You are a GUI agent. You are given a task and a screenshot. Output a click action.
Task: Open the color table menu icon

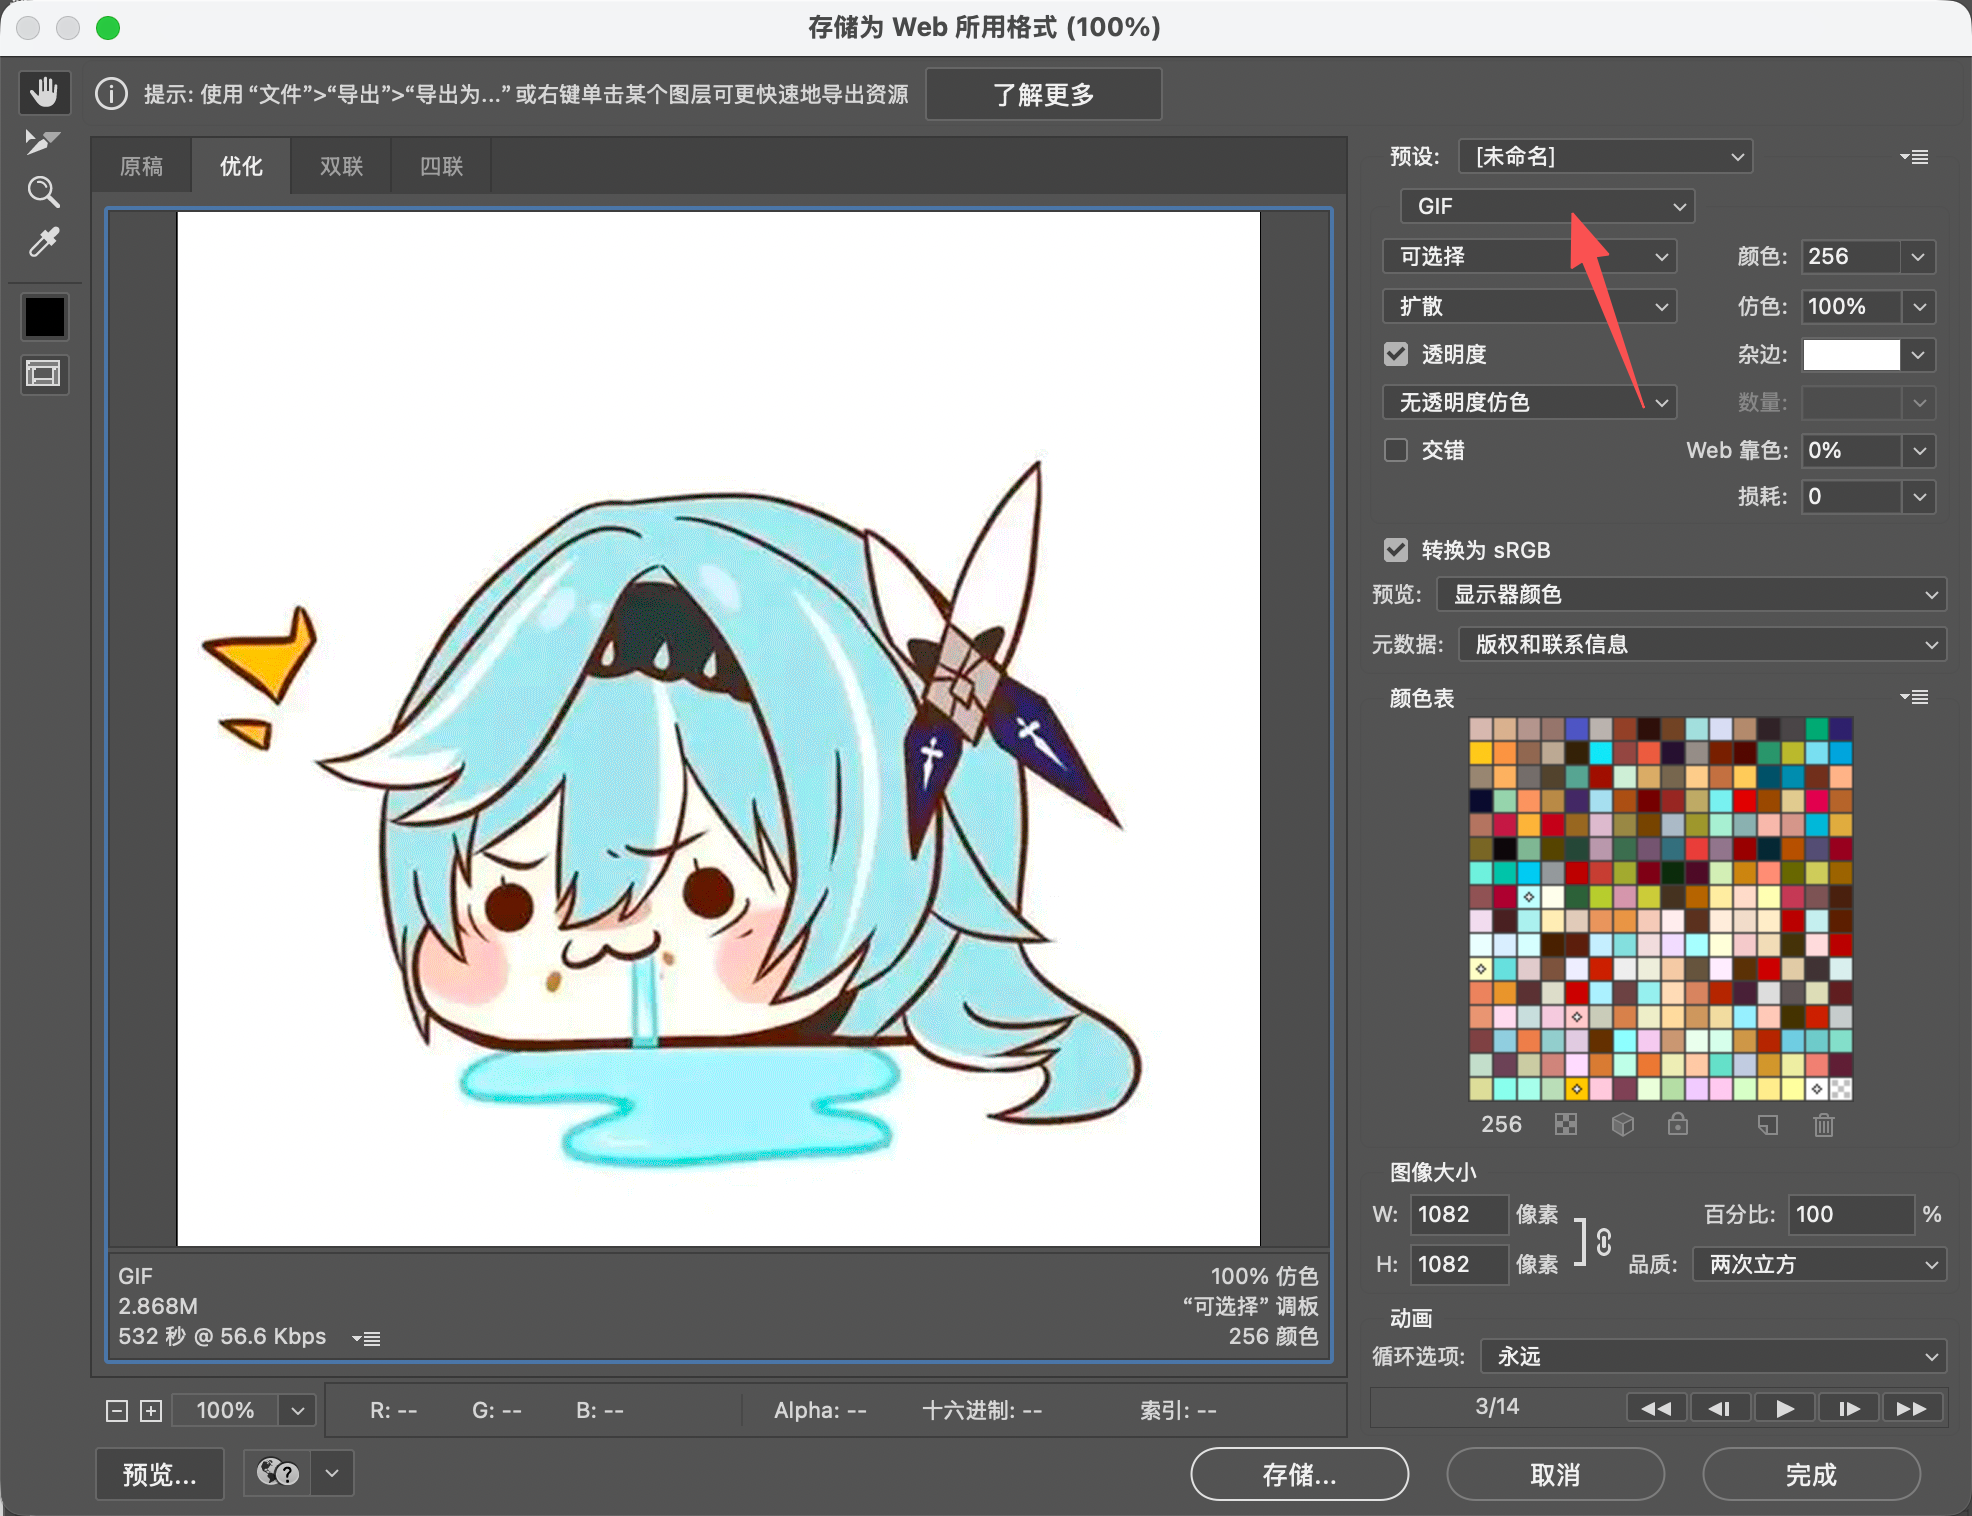click(x=1914, y=697)
